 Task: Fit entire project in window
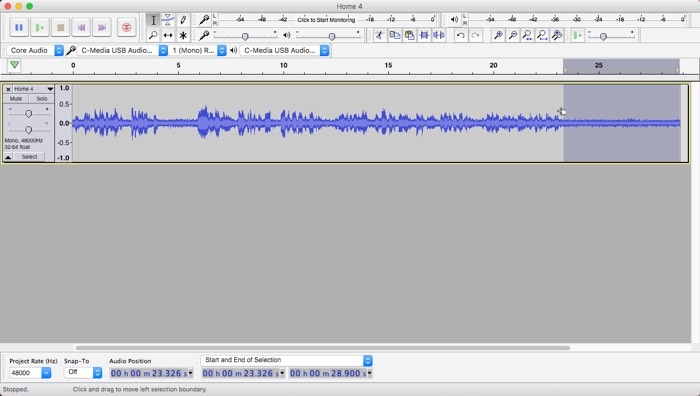542,35
